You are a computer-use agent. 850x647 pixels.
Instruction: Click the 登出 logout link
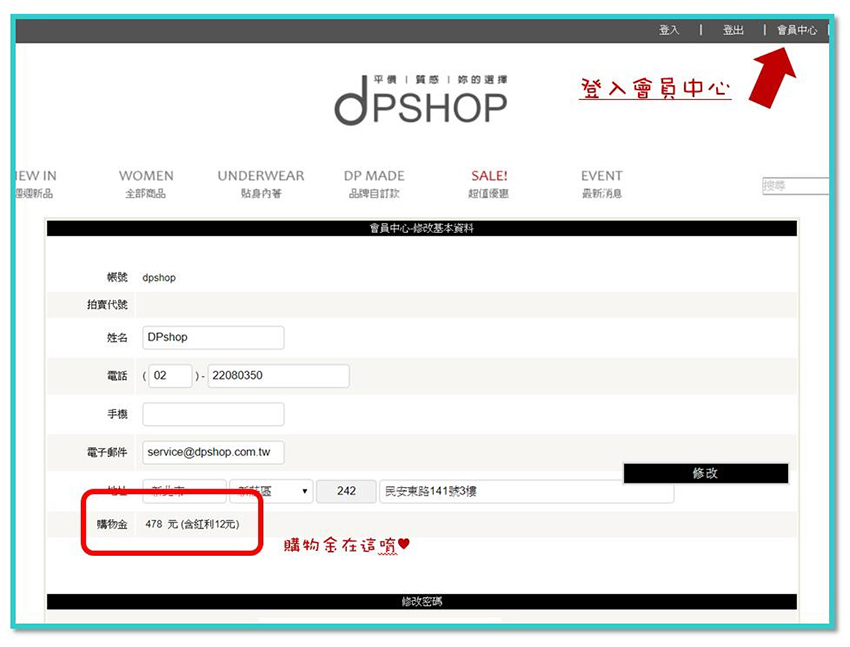point(733,30)
